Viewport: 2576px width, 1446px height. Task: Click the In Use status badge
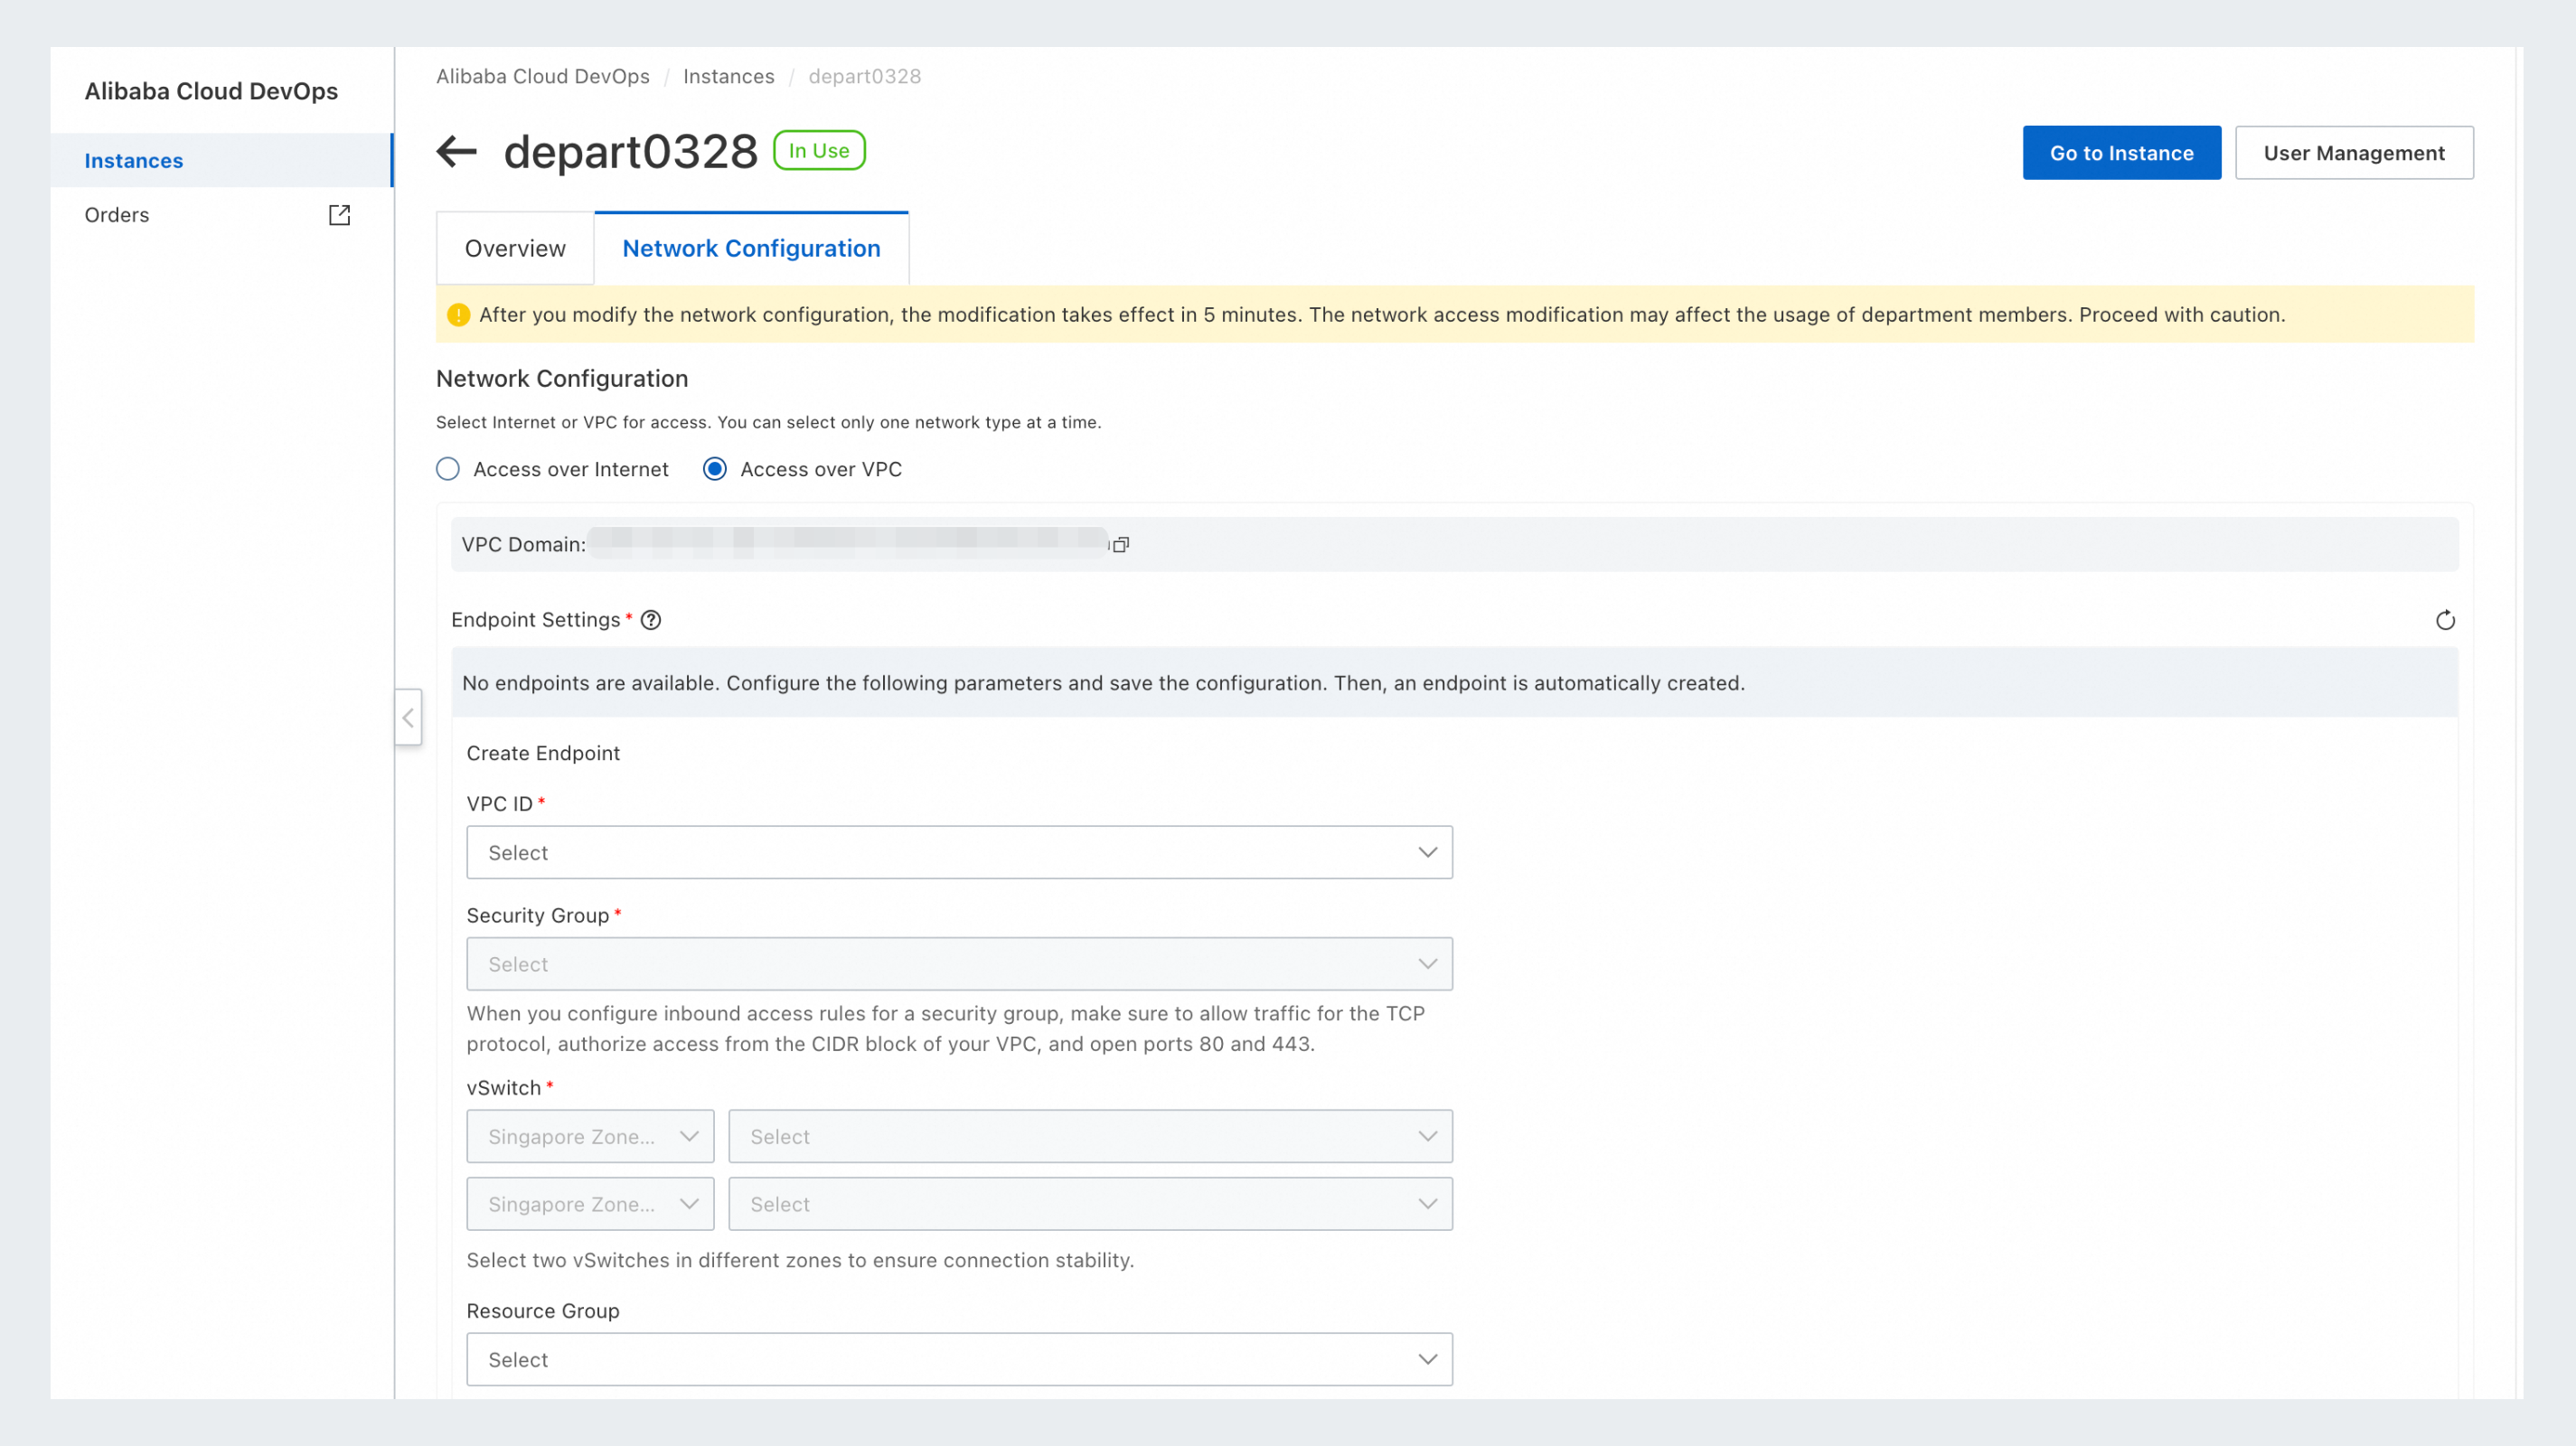819,151
